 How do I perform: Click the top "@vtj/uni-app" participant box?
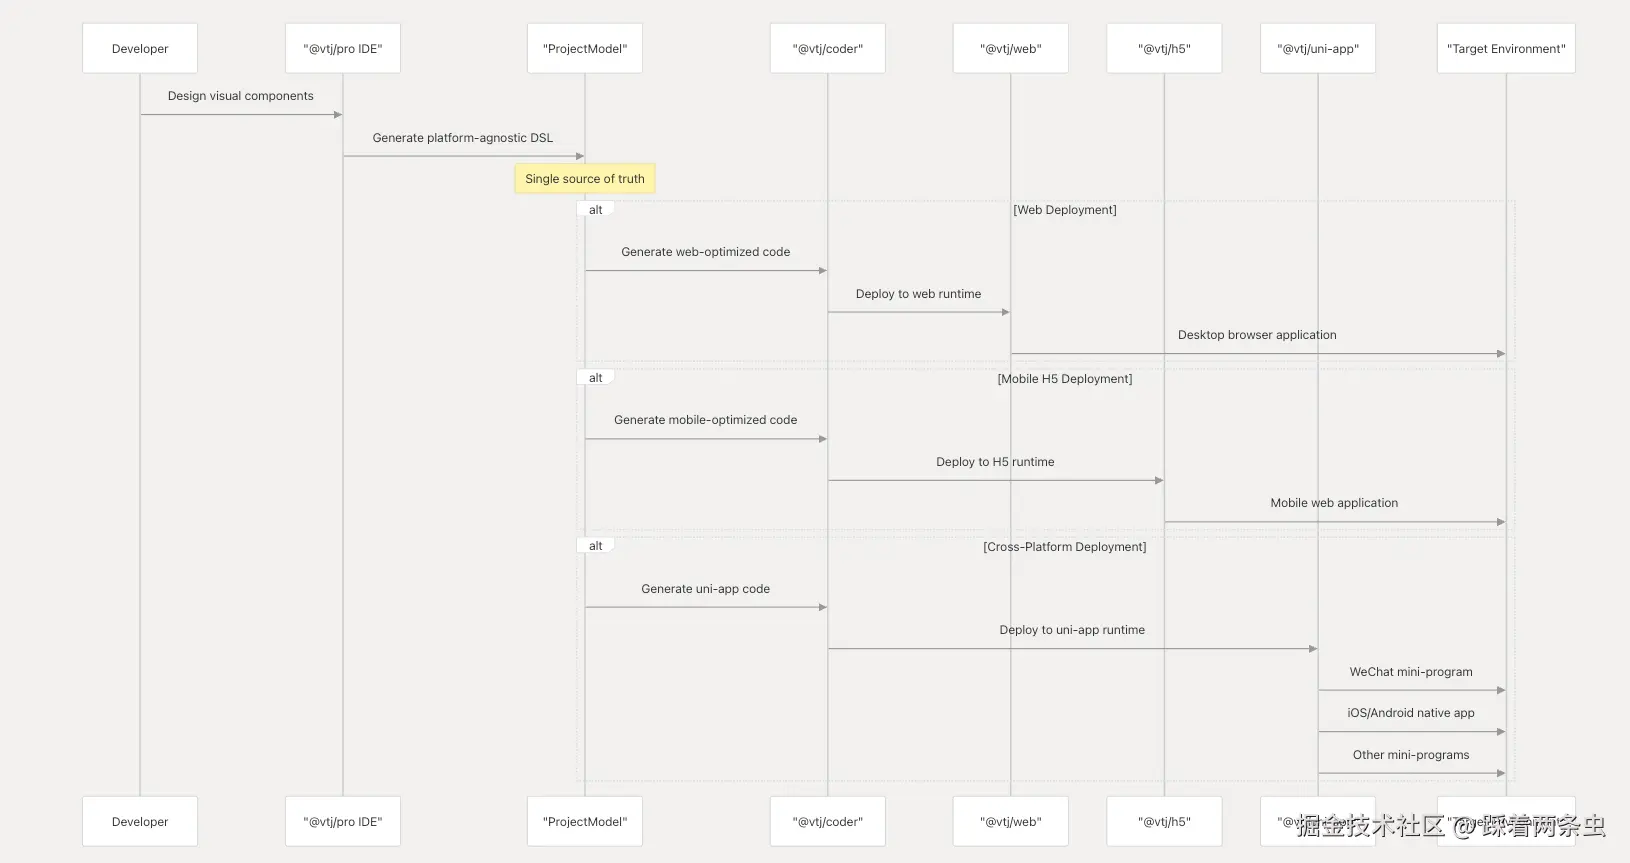coord(1318,48)
